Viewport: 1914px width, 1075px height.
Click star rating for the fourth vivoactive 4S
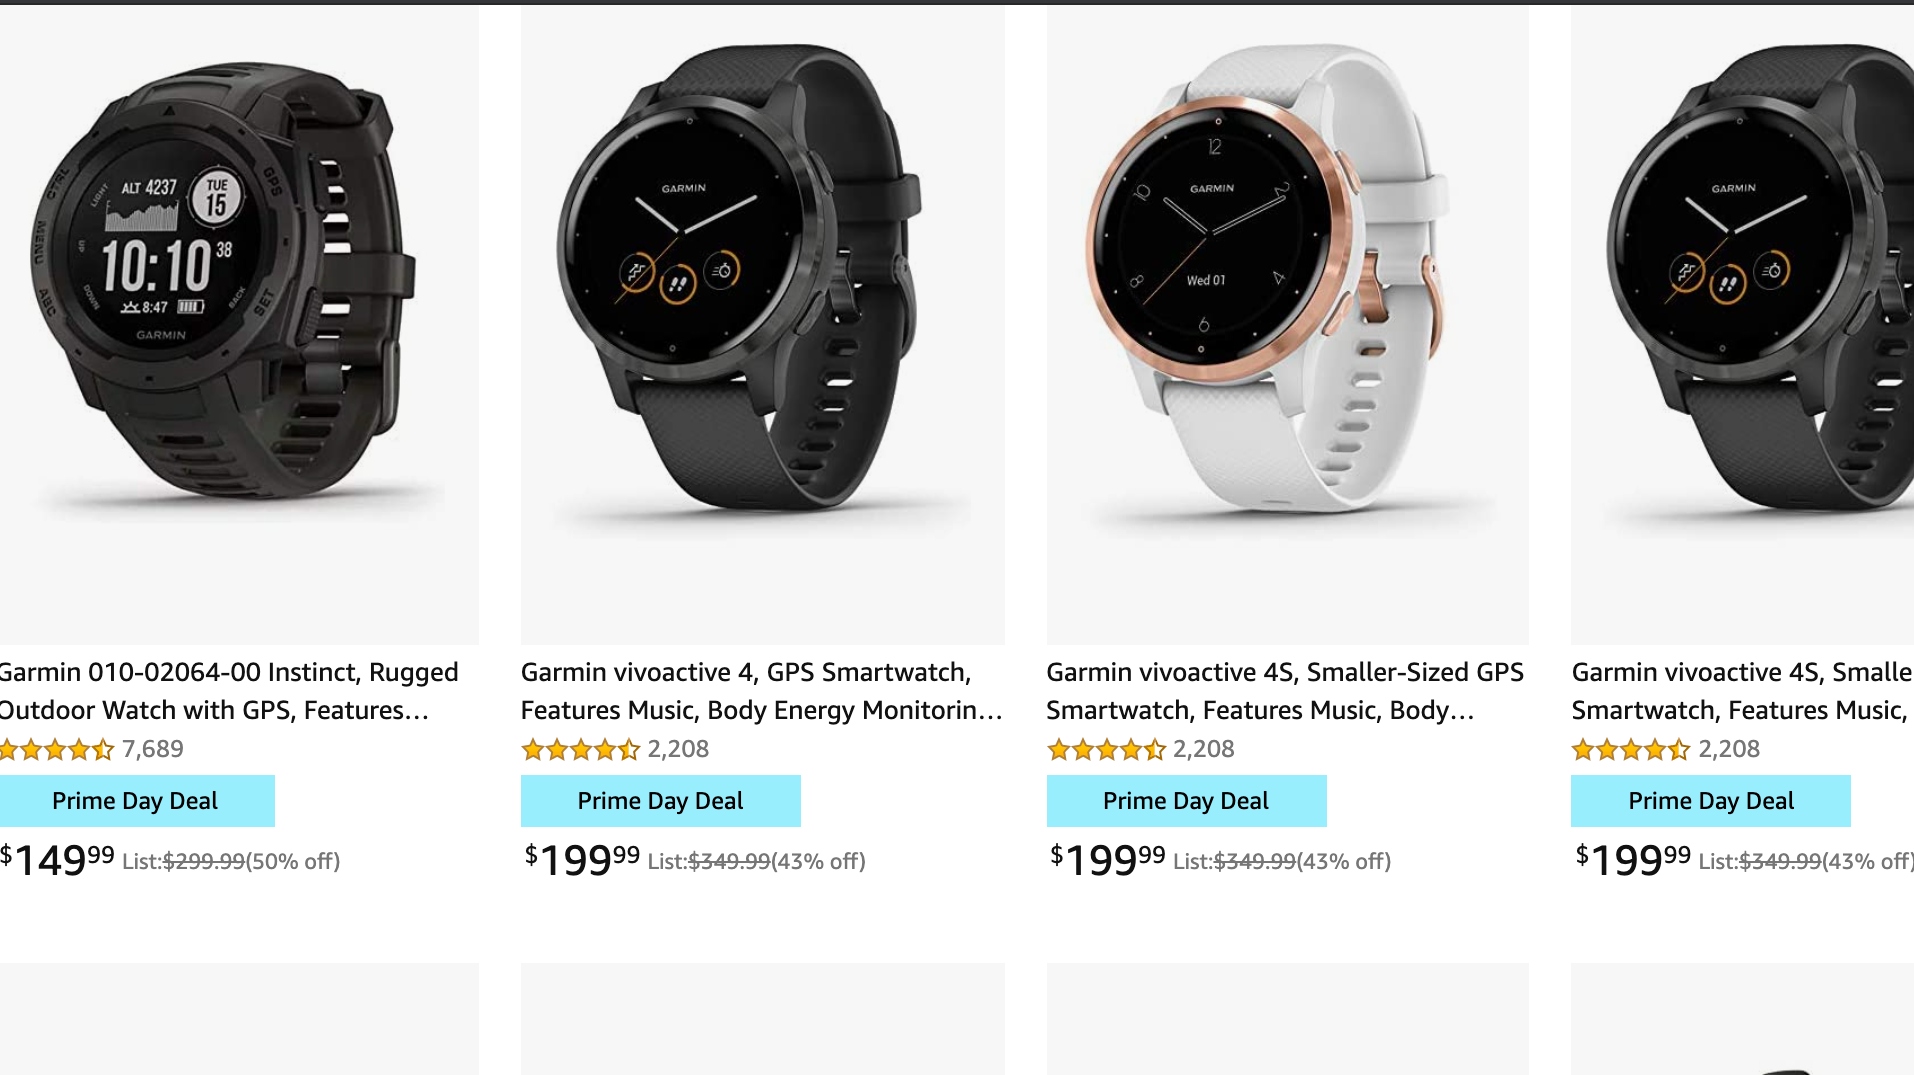(x=1631, y=749)
